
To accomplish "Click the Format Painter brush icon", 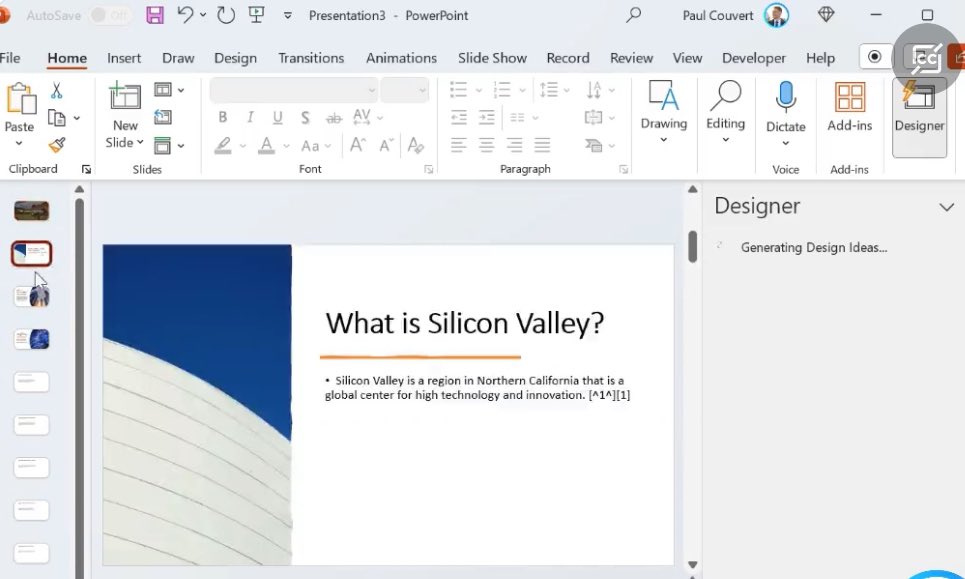I will click(x=57, y=145).
